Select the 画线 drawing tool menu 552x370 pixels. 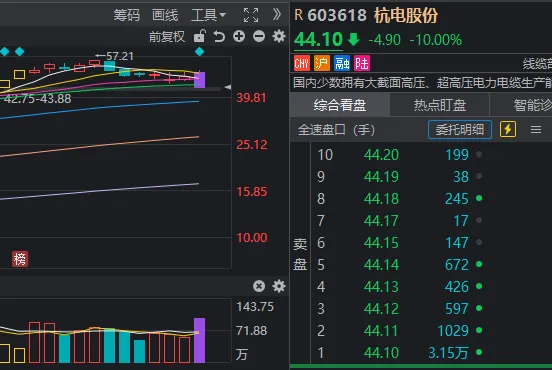click(x=165, y=15)
